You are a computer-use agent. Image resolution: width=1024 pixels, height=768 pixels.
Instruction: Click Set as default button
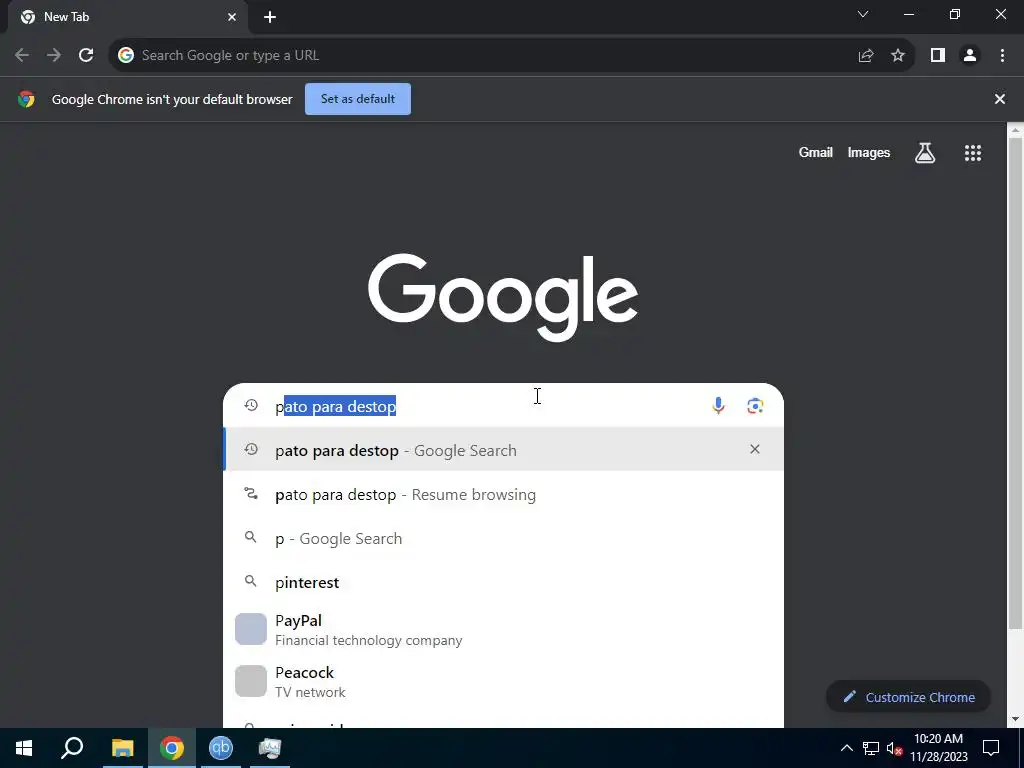pos(358,99)
